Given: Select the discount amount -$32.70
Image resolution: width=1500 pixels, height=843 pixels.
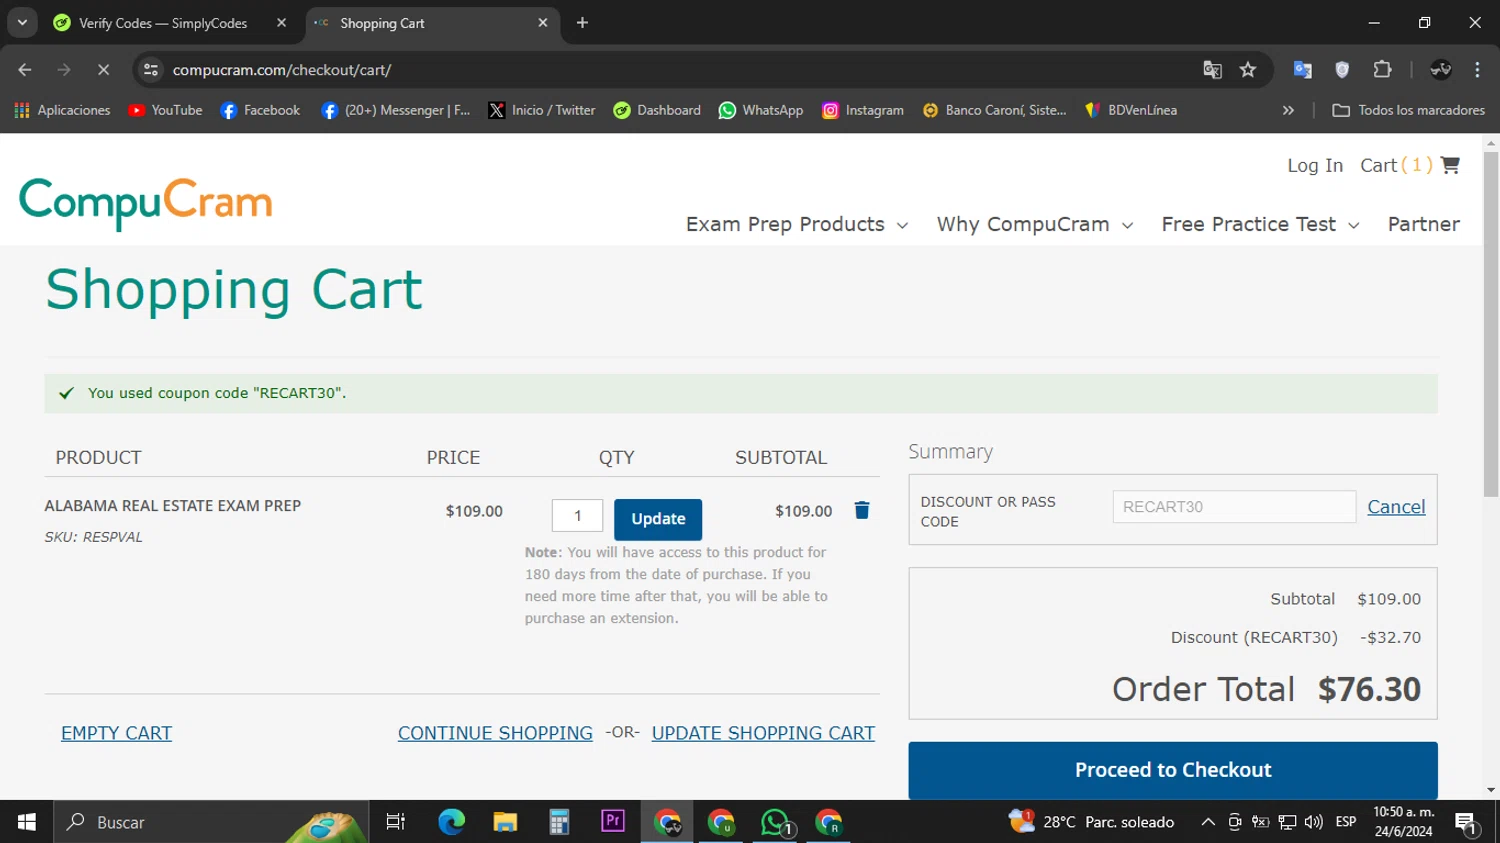Looking at the screenshot, I should (x=1390, y=637).
